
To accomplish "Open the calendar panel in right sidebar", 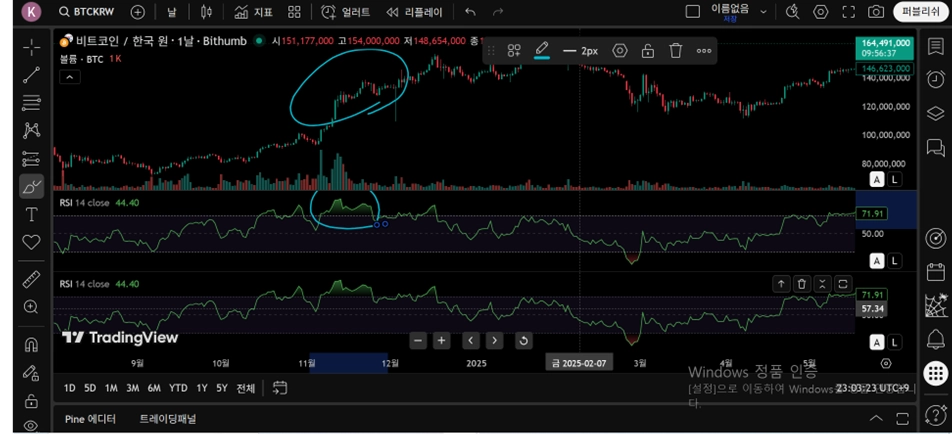I will [x=936, y=271].
